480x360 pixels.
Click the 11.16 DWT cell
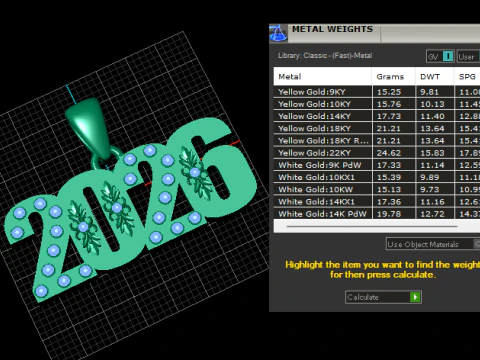click(435, 202)
